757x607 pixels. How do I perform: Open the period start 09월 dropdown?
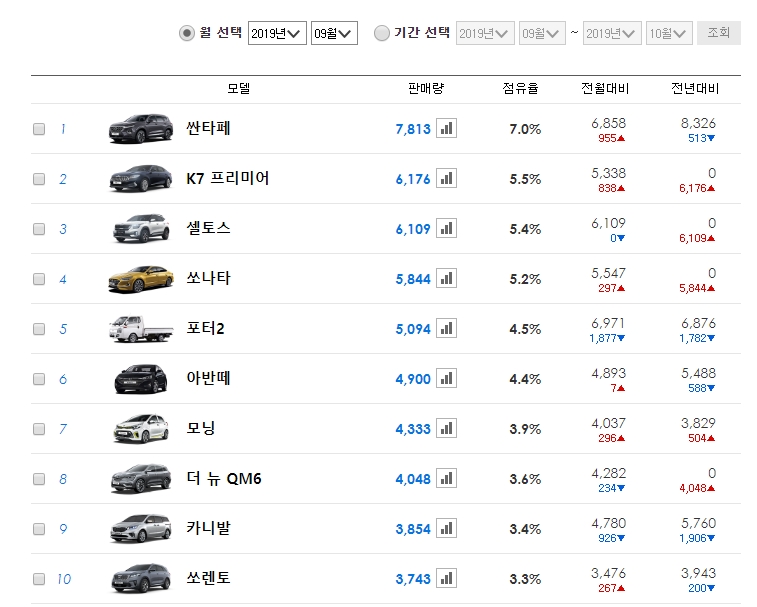(x=542, y=33)
